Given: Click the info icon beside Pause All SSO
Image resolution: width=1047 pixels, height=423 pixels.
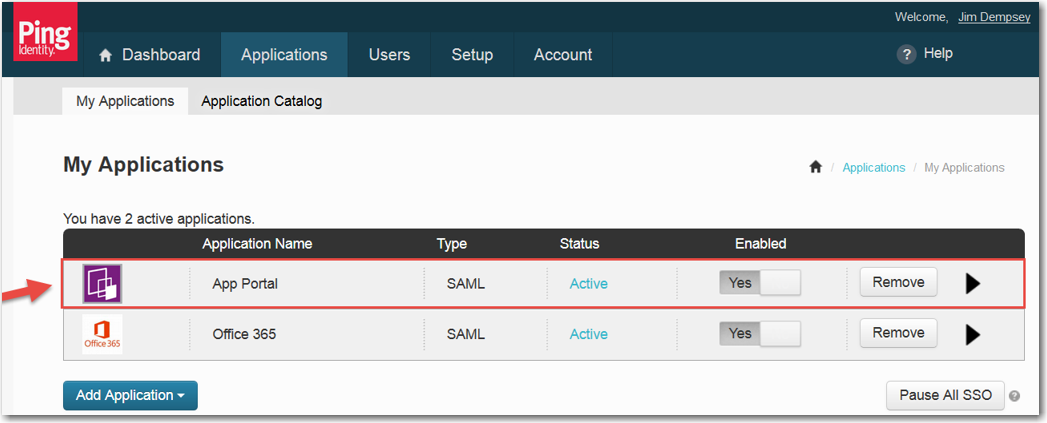Looking at the screenshot, I should click(x=1014, y=396).
